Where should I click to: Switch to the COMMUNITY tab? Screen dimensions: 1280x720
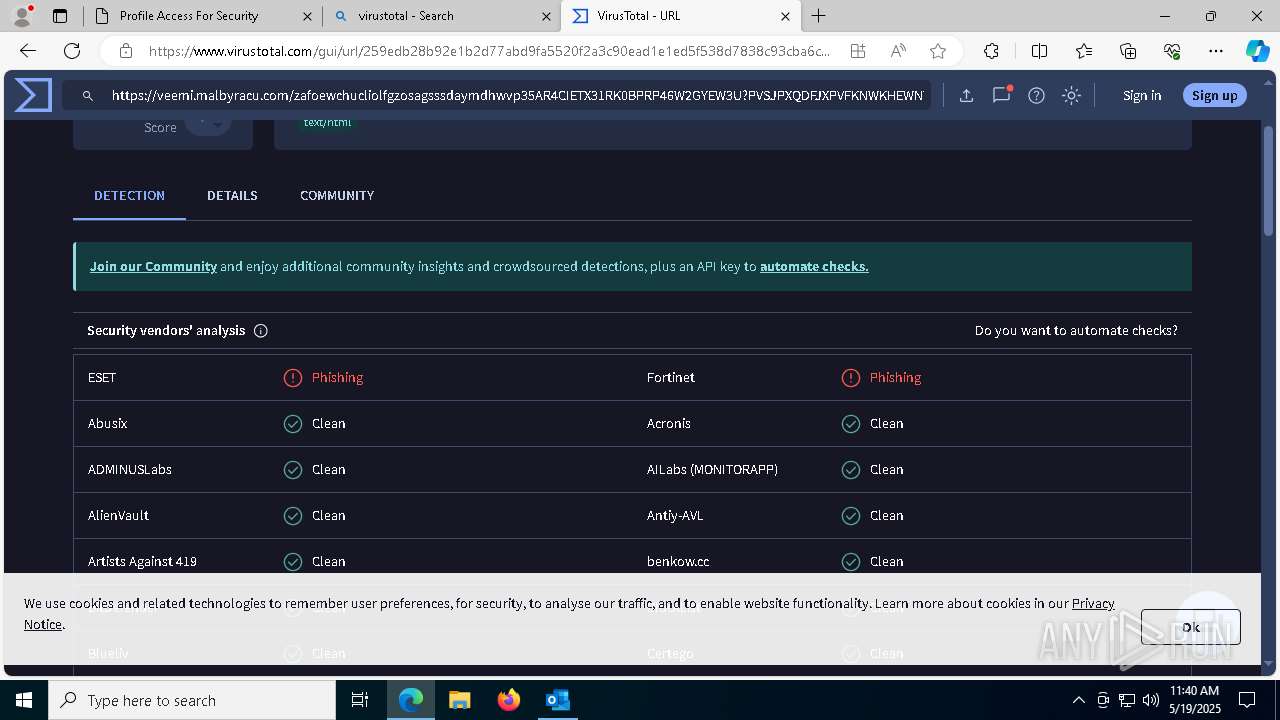pyautogui.click(x=337, y=195)
